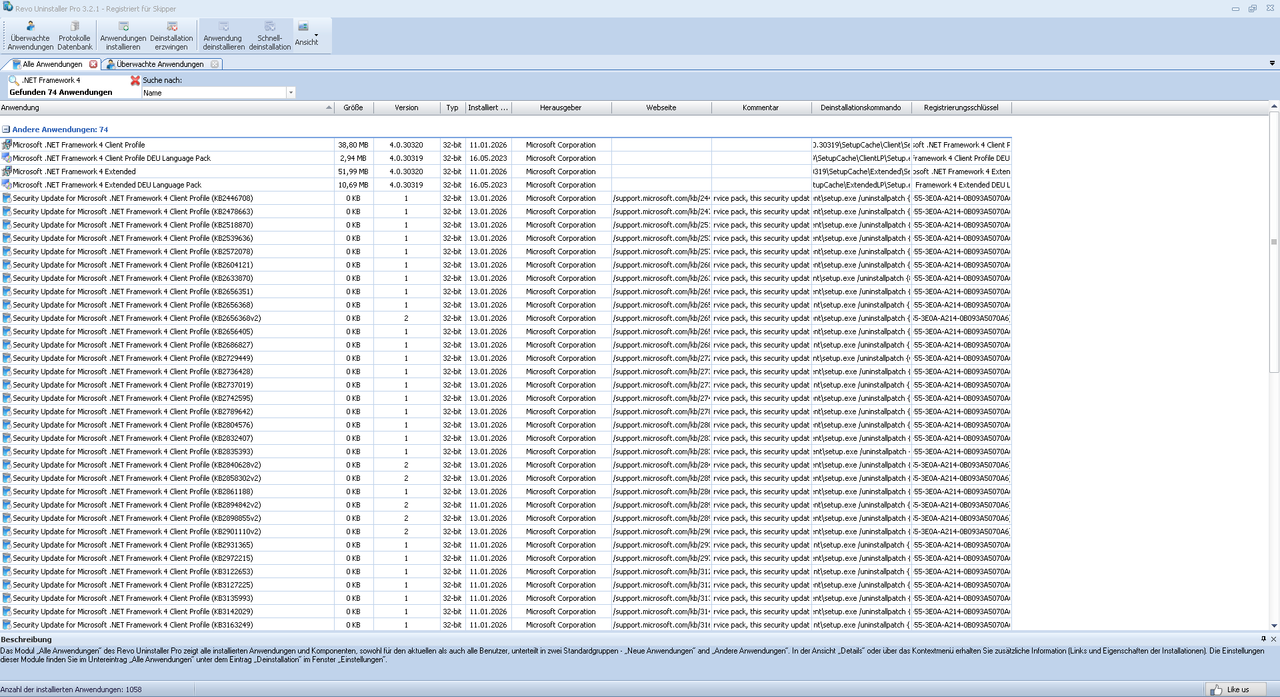Click the Webseite column header
The image size is (1280, 697).
tap(661, 108)
